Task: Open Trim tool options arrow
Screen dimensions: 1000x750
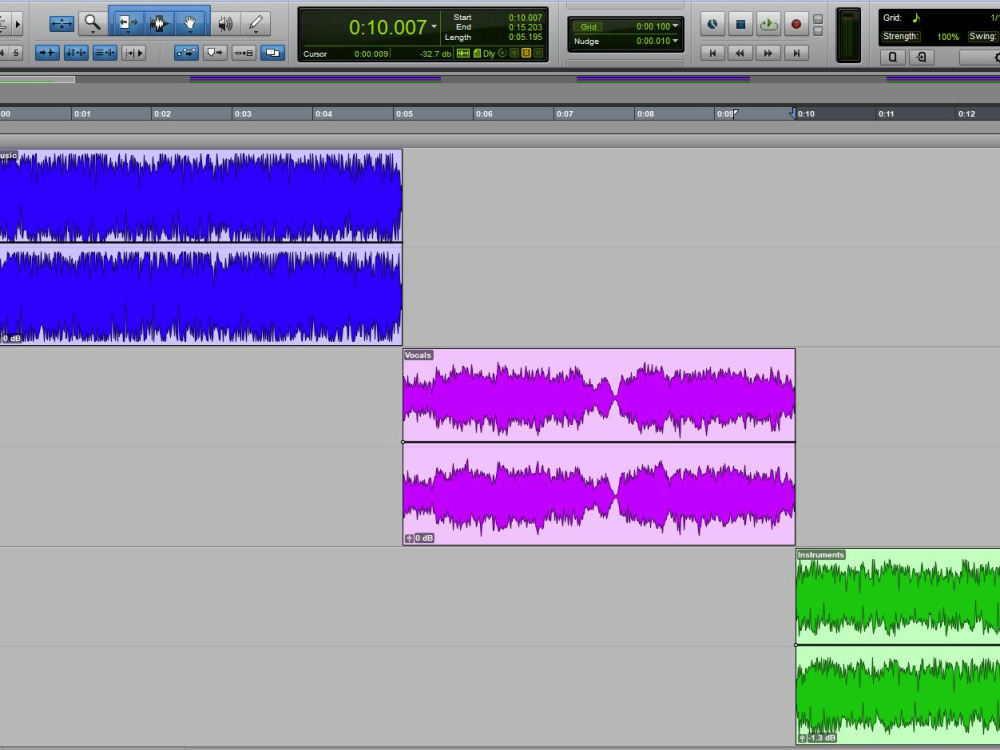Action: (x=127, y=32)
